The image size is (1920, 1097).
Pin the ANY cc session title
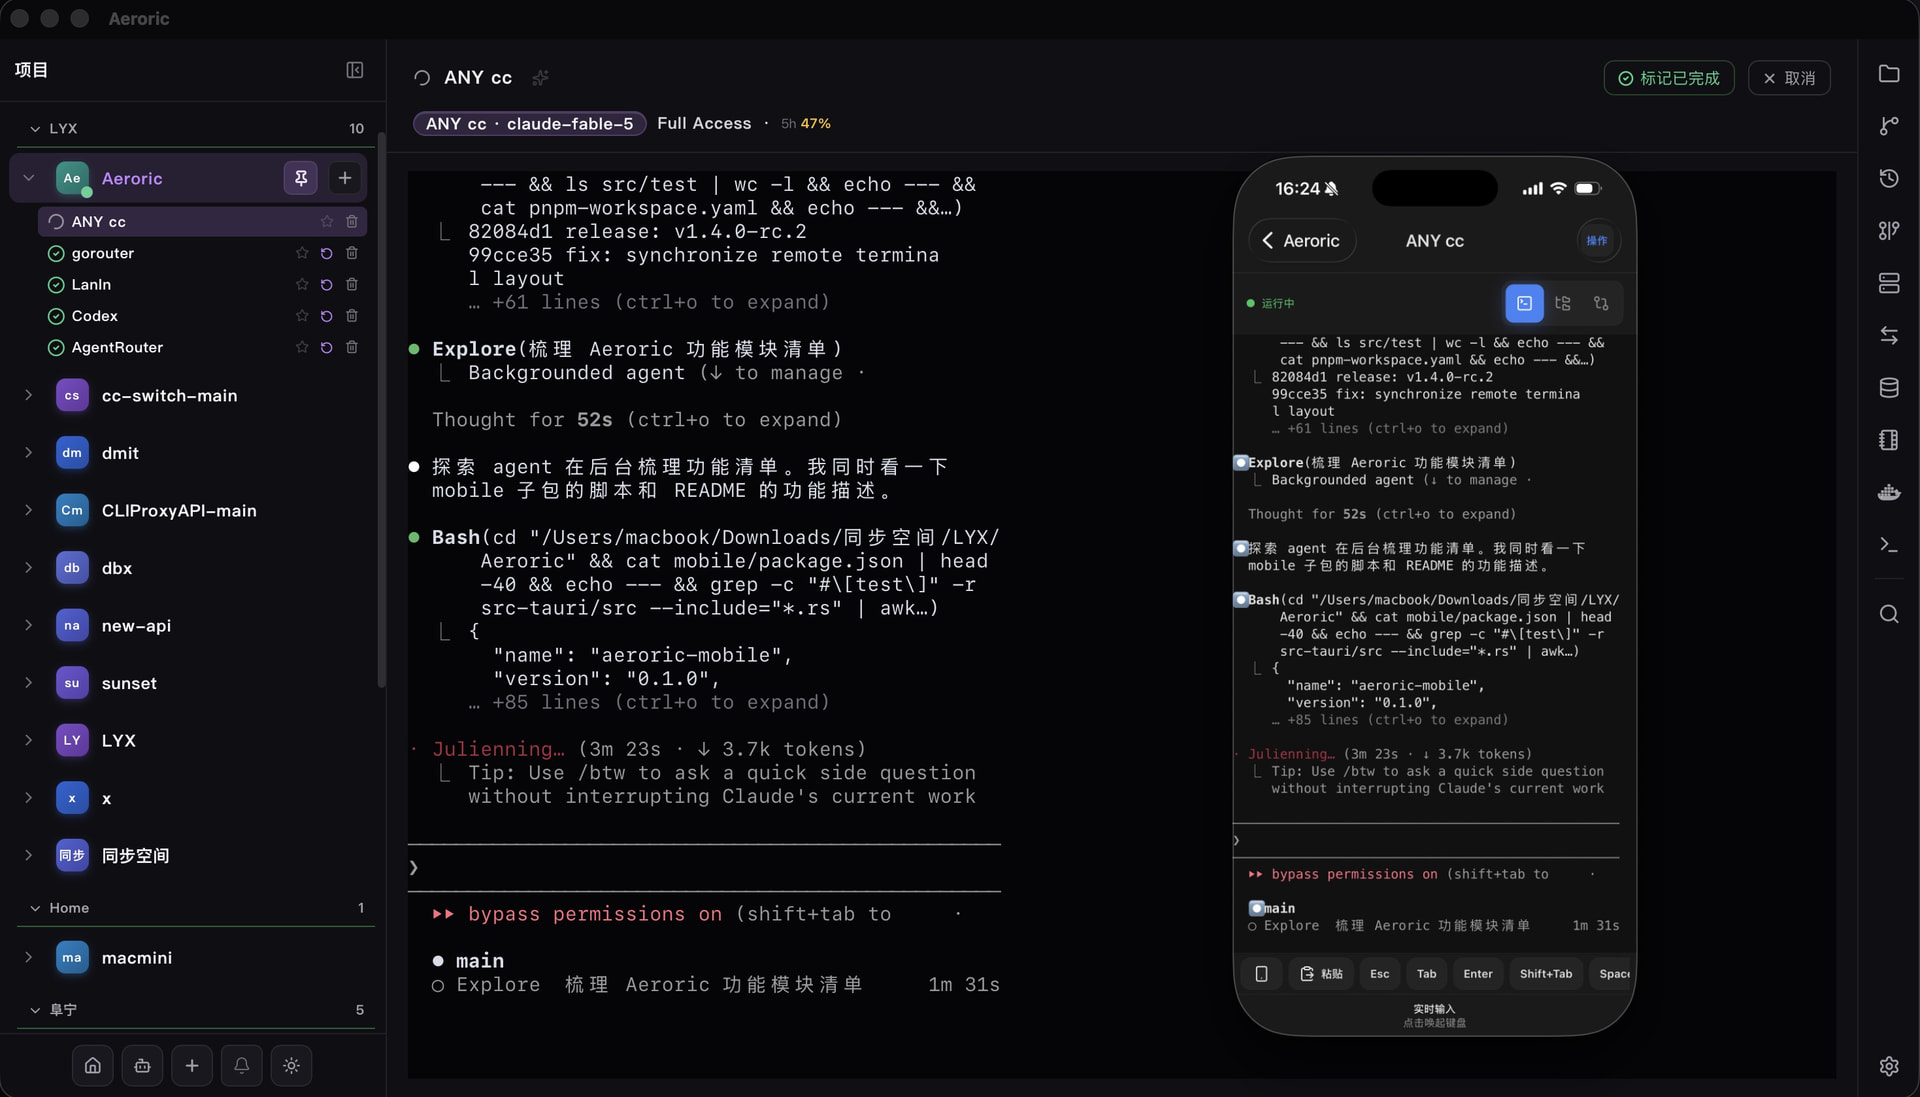(540, 78)
